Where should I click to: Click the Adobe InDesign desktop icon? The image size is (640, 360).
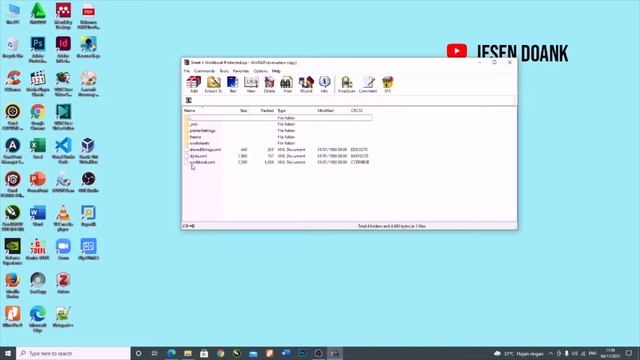point(63,49)
